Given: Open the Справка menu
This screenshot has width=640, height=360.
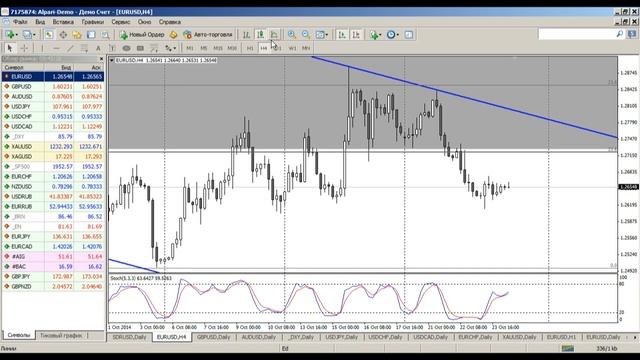Looking at the screenshot, I should (169, 22).
